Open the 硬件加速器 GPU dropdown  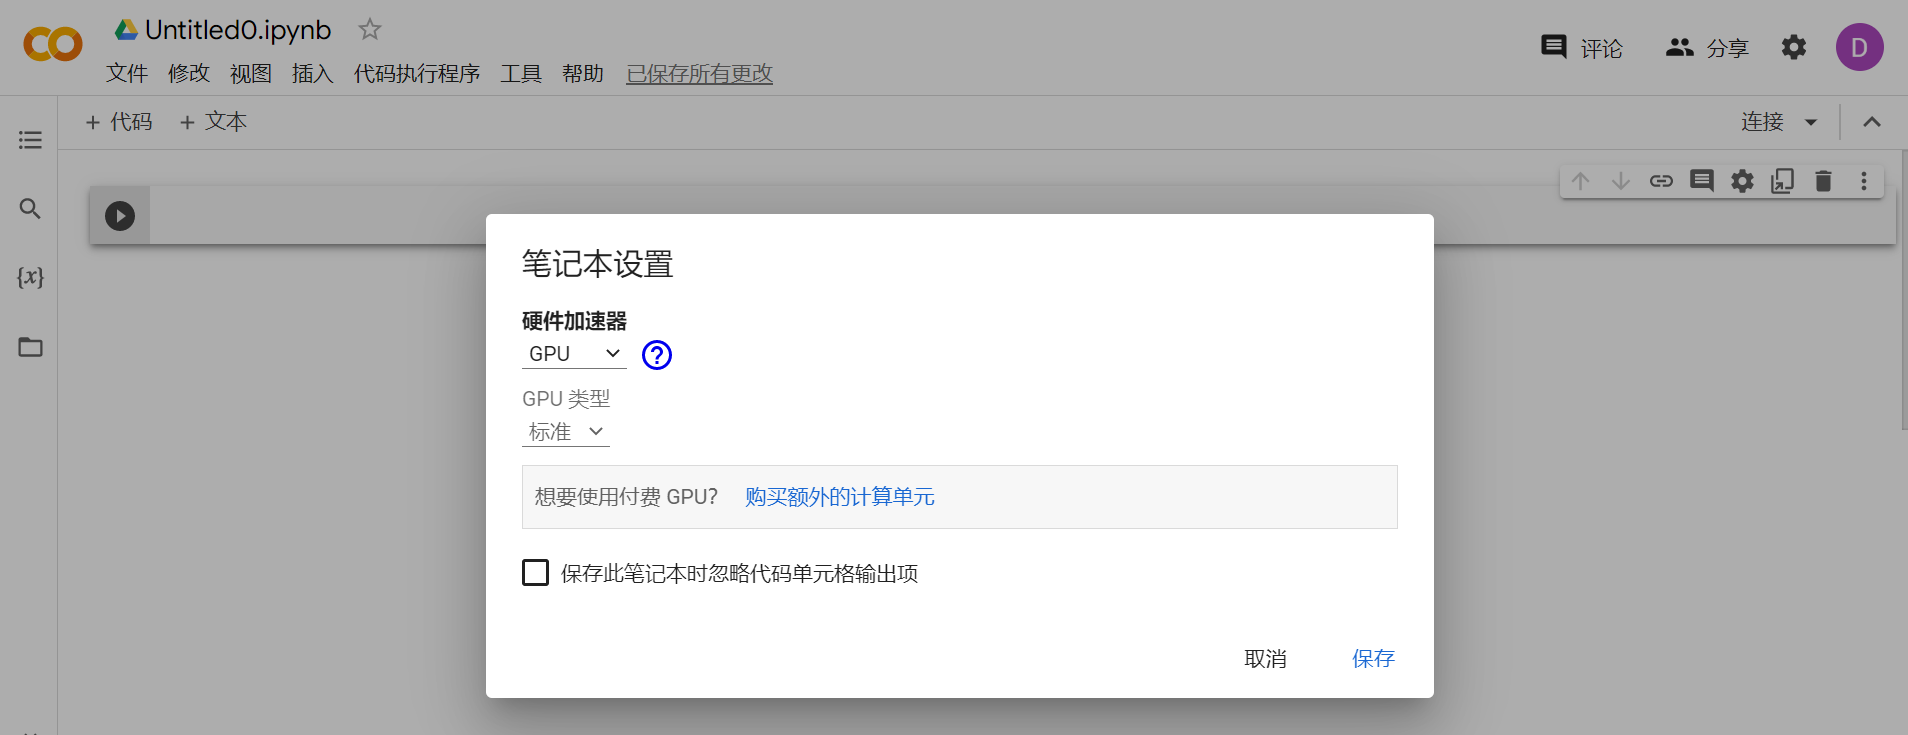point(574,354)
